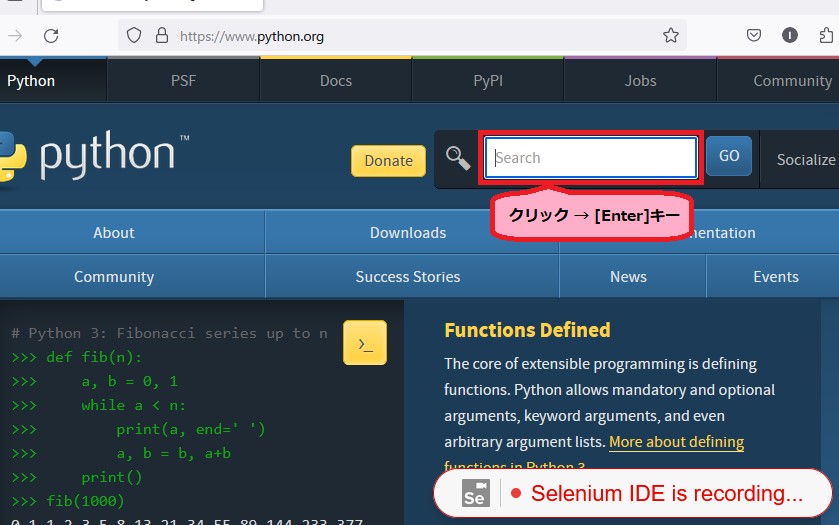Click the padlock site security icon

[162, 36]
